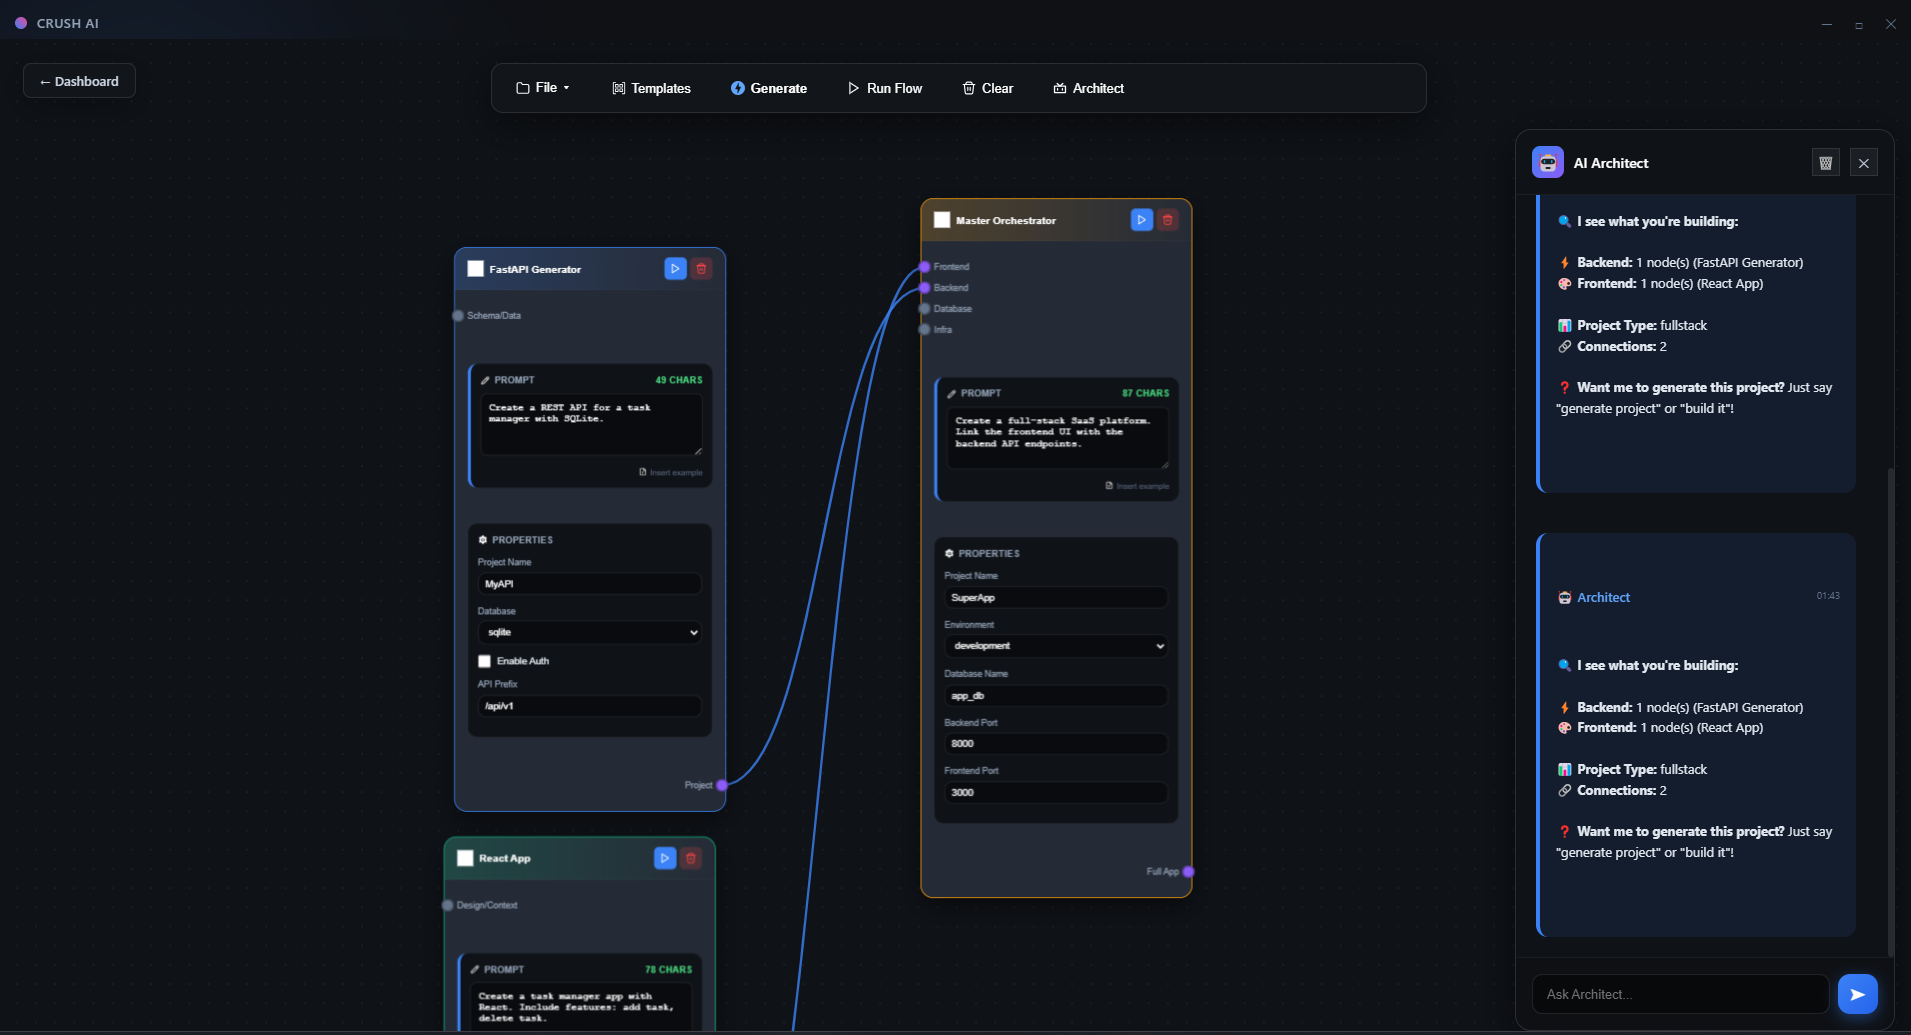This screenshot has width=1911, height=1035.
Task: Click the React App node title
Action: coord(505,858)
